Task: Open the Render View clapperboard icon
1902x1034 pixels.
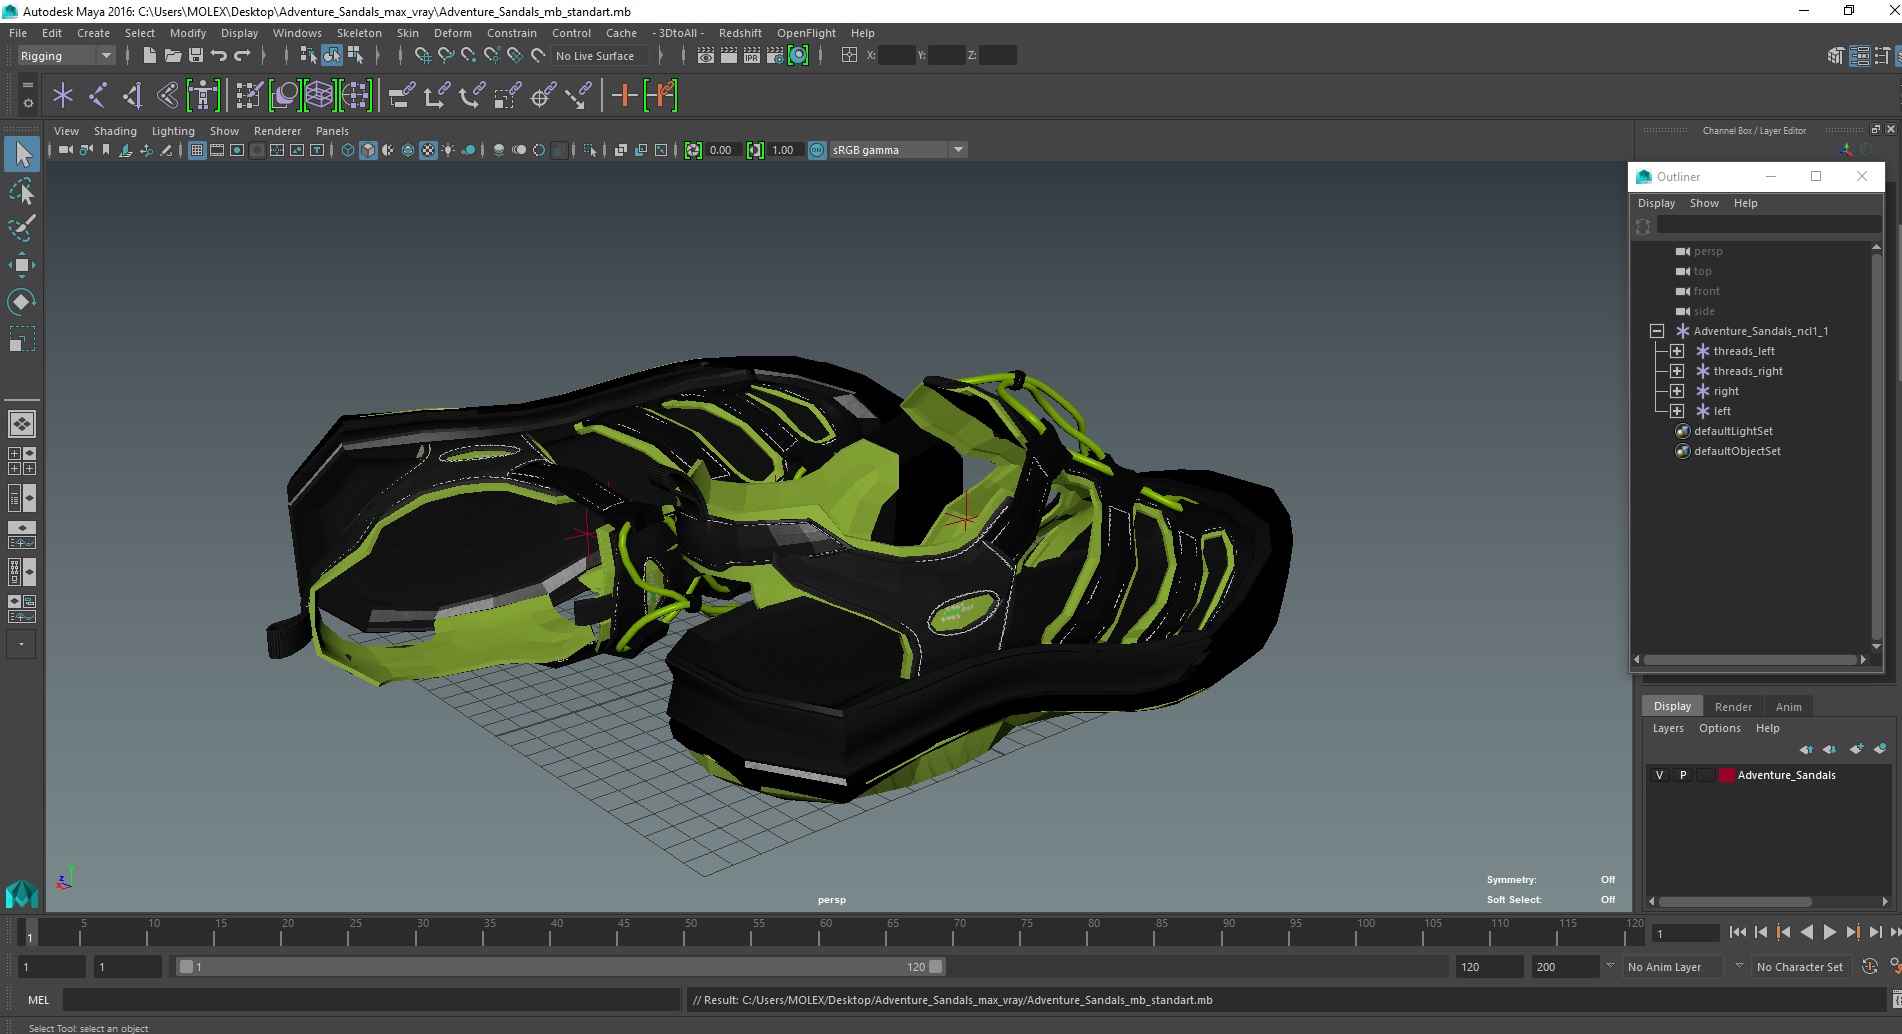Action: tap(706, 55)
